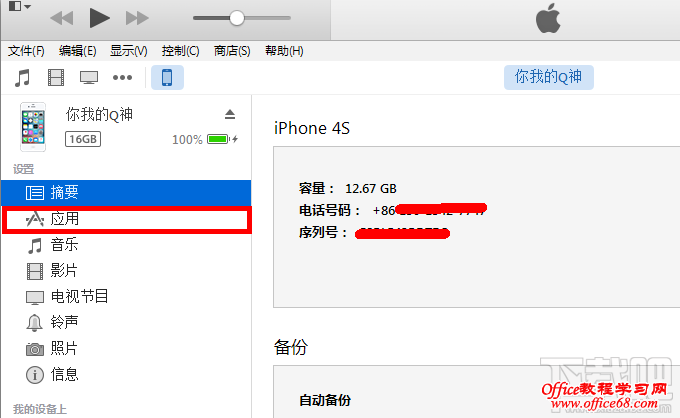Click the 你我的Q神 device button

tap(549, 77)
